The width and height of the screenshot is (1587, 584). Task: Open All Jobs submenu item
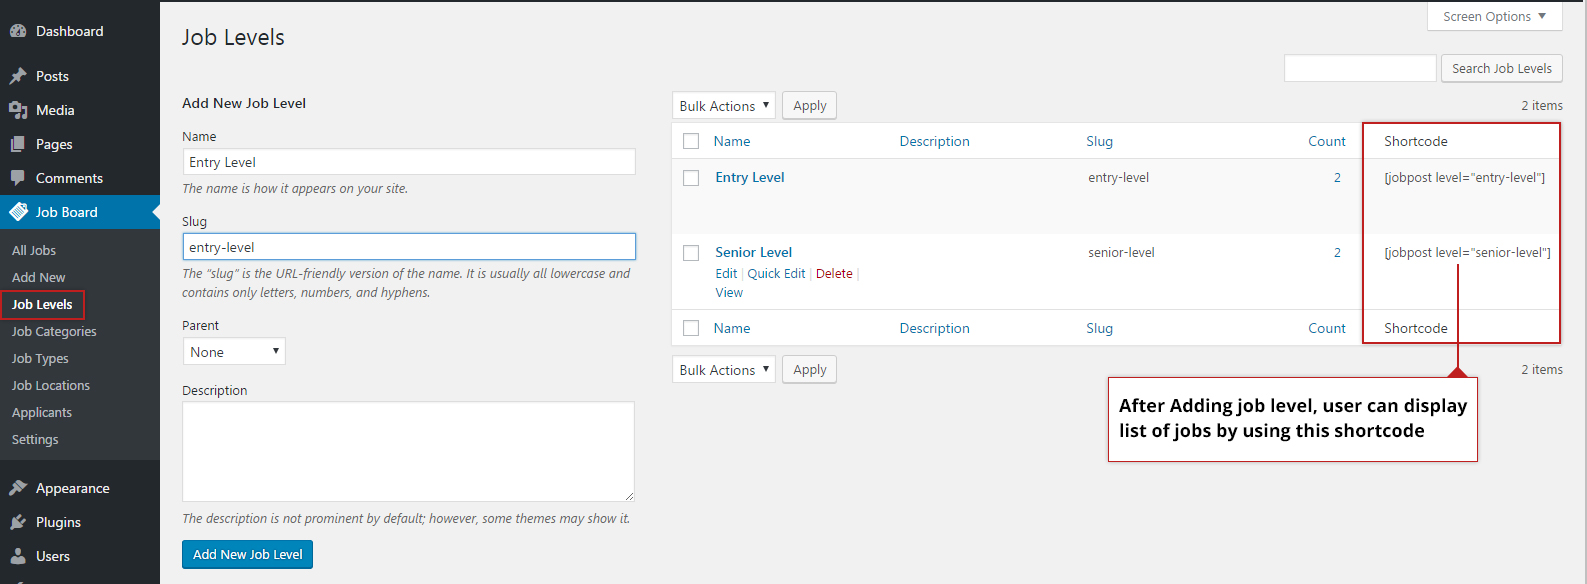(x=34, y=250)
